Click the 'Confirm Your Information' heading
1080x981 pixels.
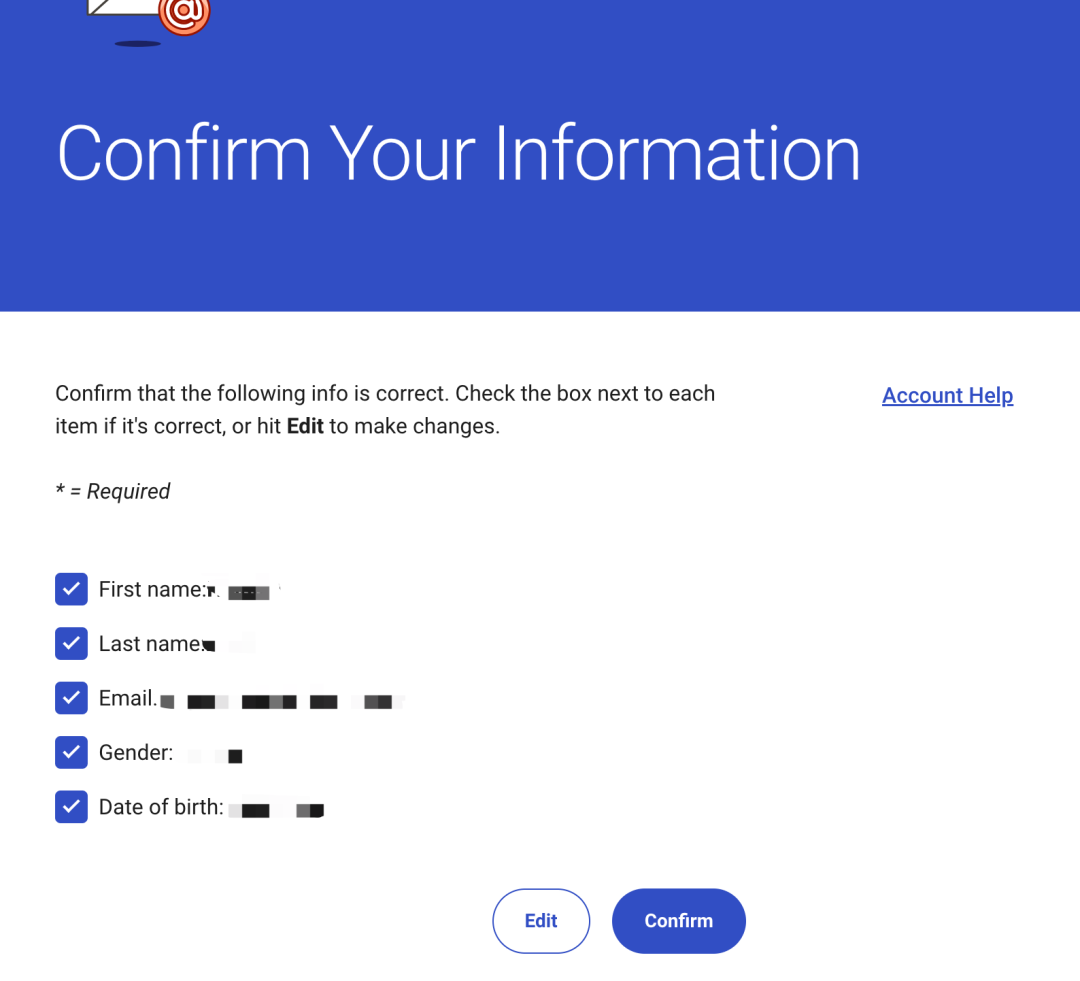(459, 154)
